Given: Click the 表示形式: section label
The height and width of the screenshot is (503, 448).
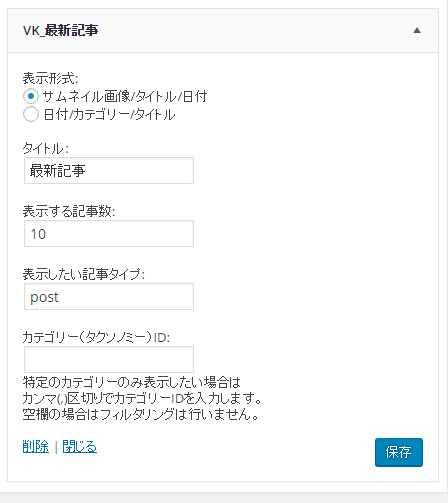Looking at the screenshot, I should point(50,79).
